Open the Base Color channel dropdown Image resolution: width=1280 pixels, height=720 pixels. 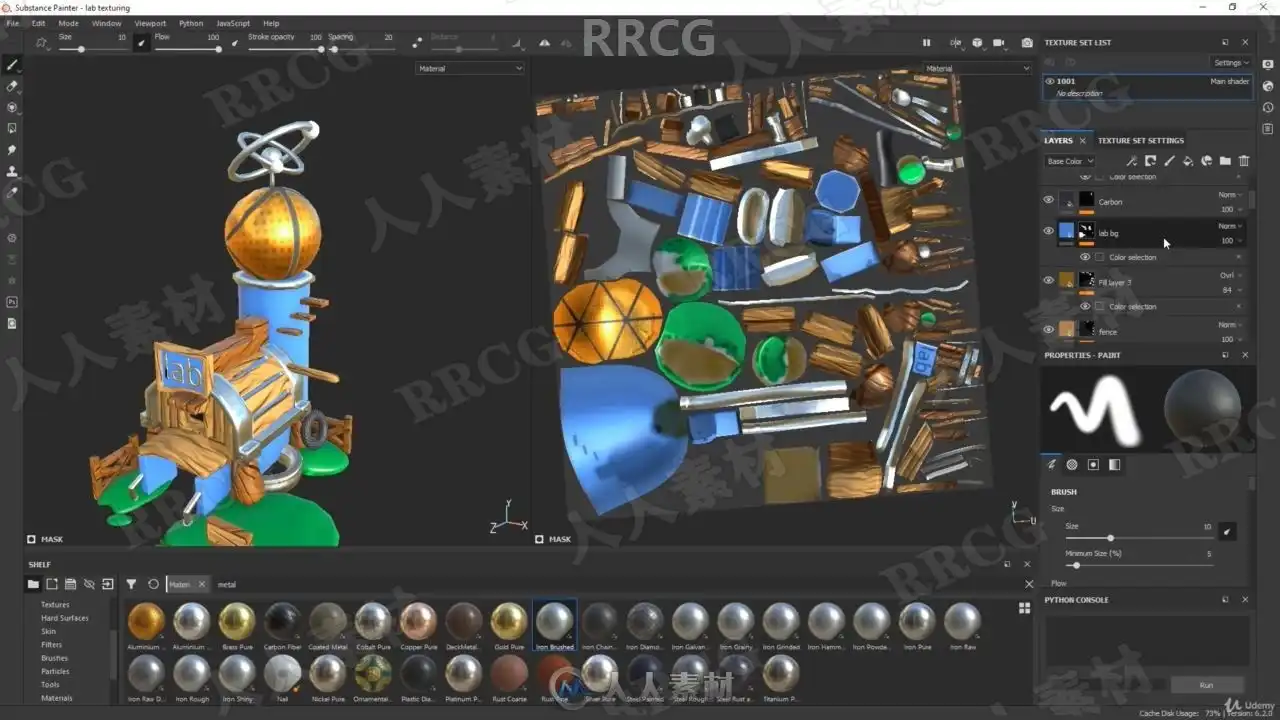coord(1070,161)
